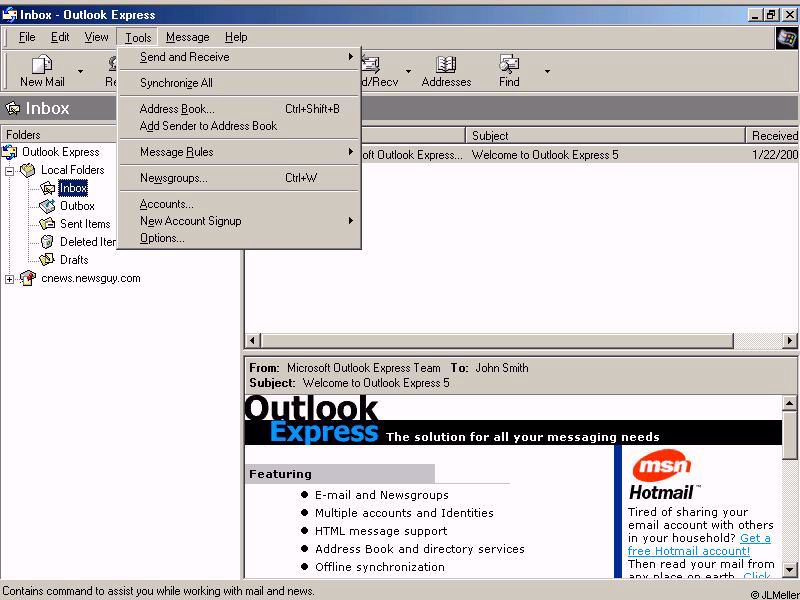Open the Deleted Items folder
The image size is (800, 600).
(x=87, y=242)
